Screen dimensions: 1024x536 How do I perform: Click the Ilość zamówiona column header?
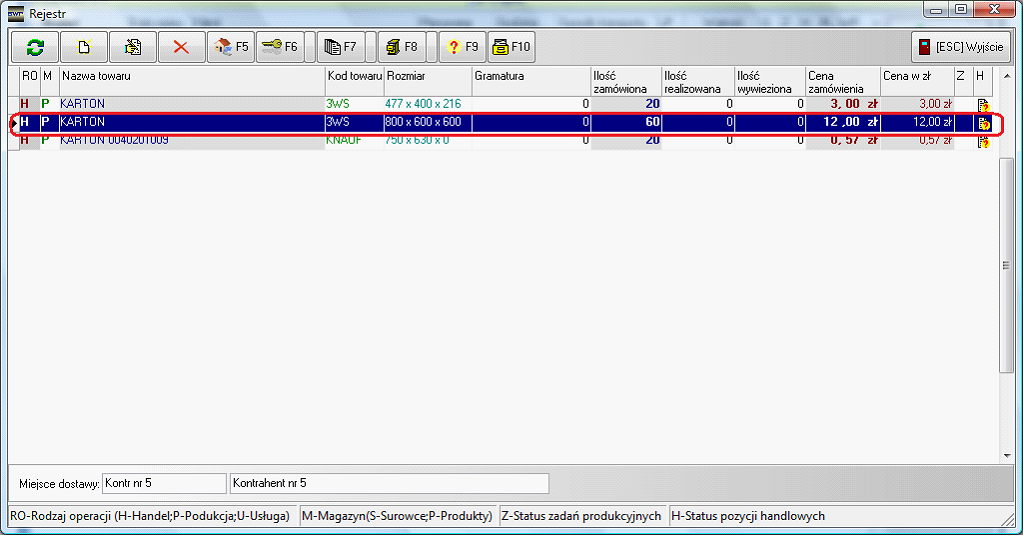tap(625, 82)
